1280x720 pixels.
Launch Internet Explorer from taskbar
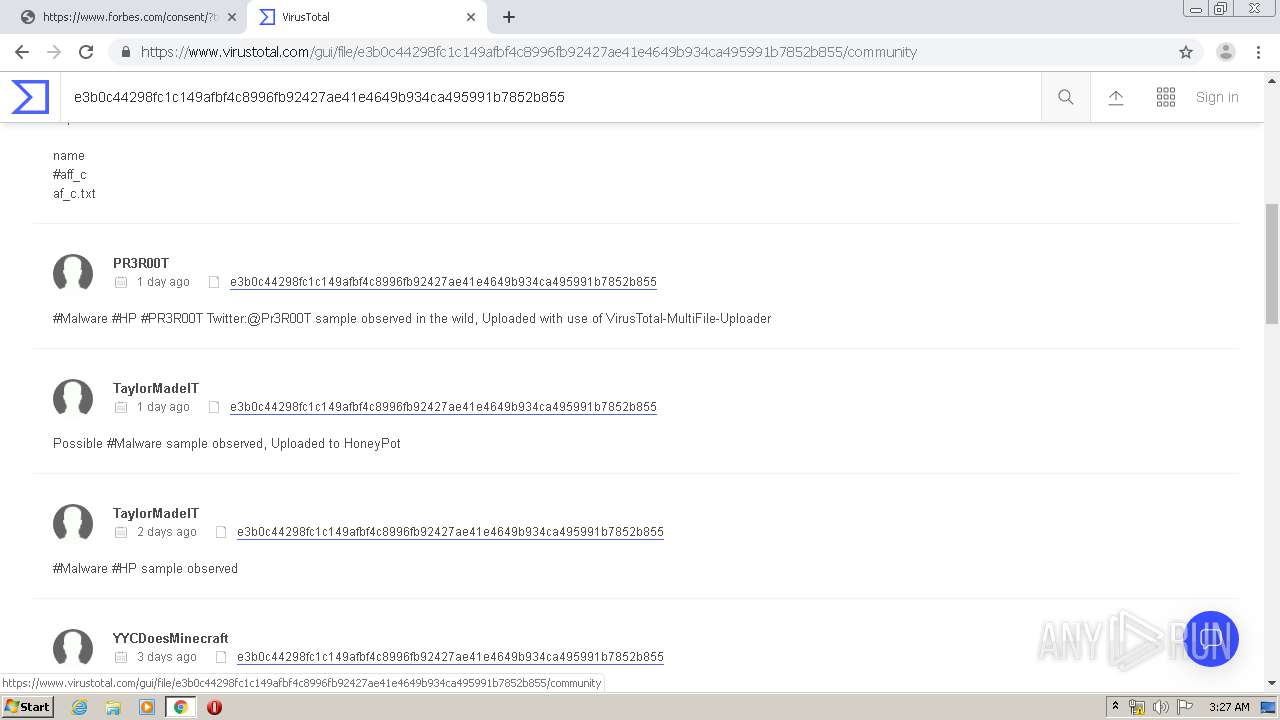click(x=80, y=707)
